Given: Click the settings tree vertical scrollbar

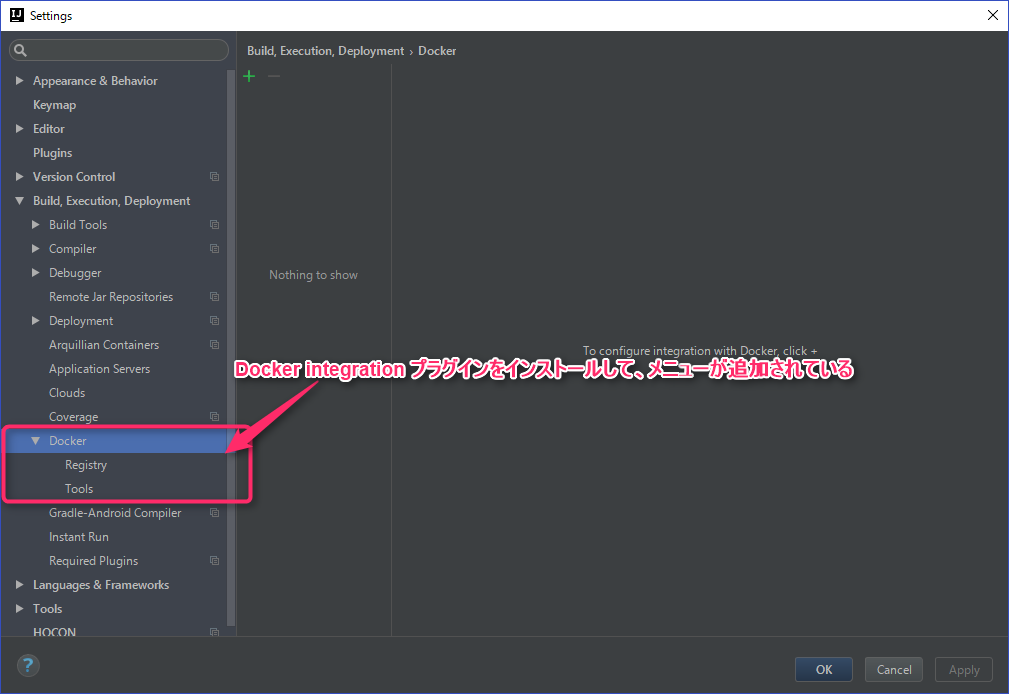Looking at the screenshot, I should pyautogui.click(x=231, y=348).
